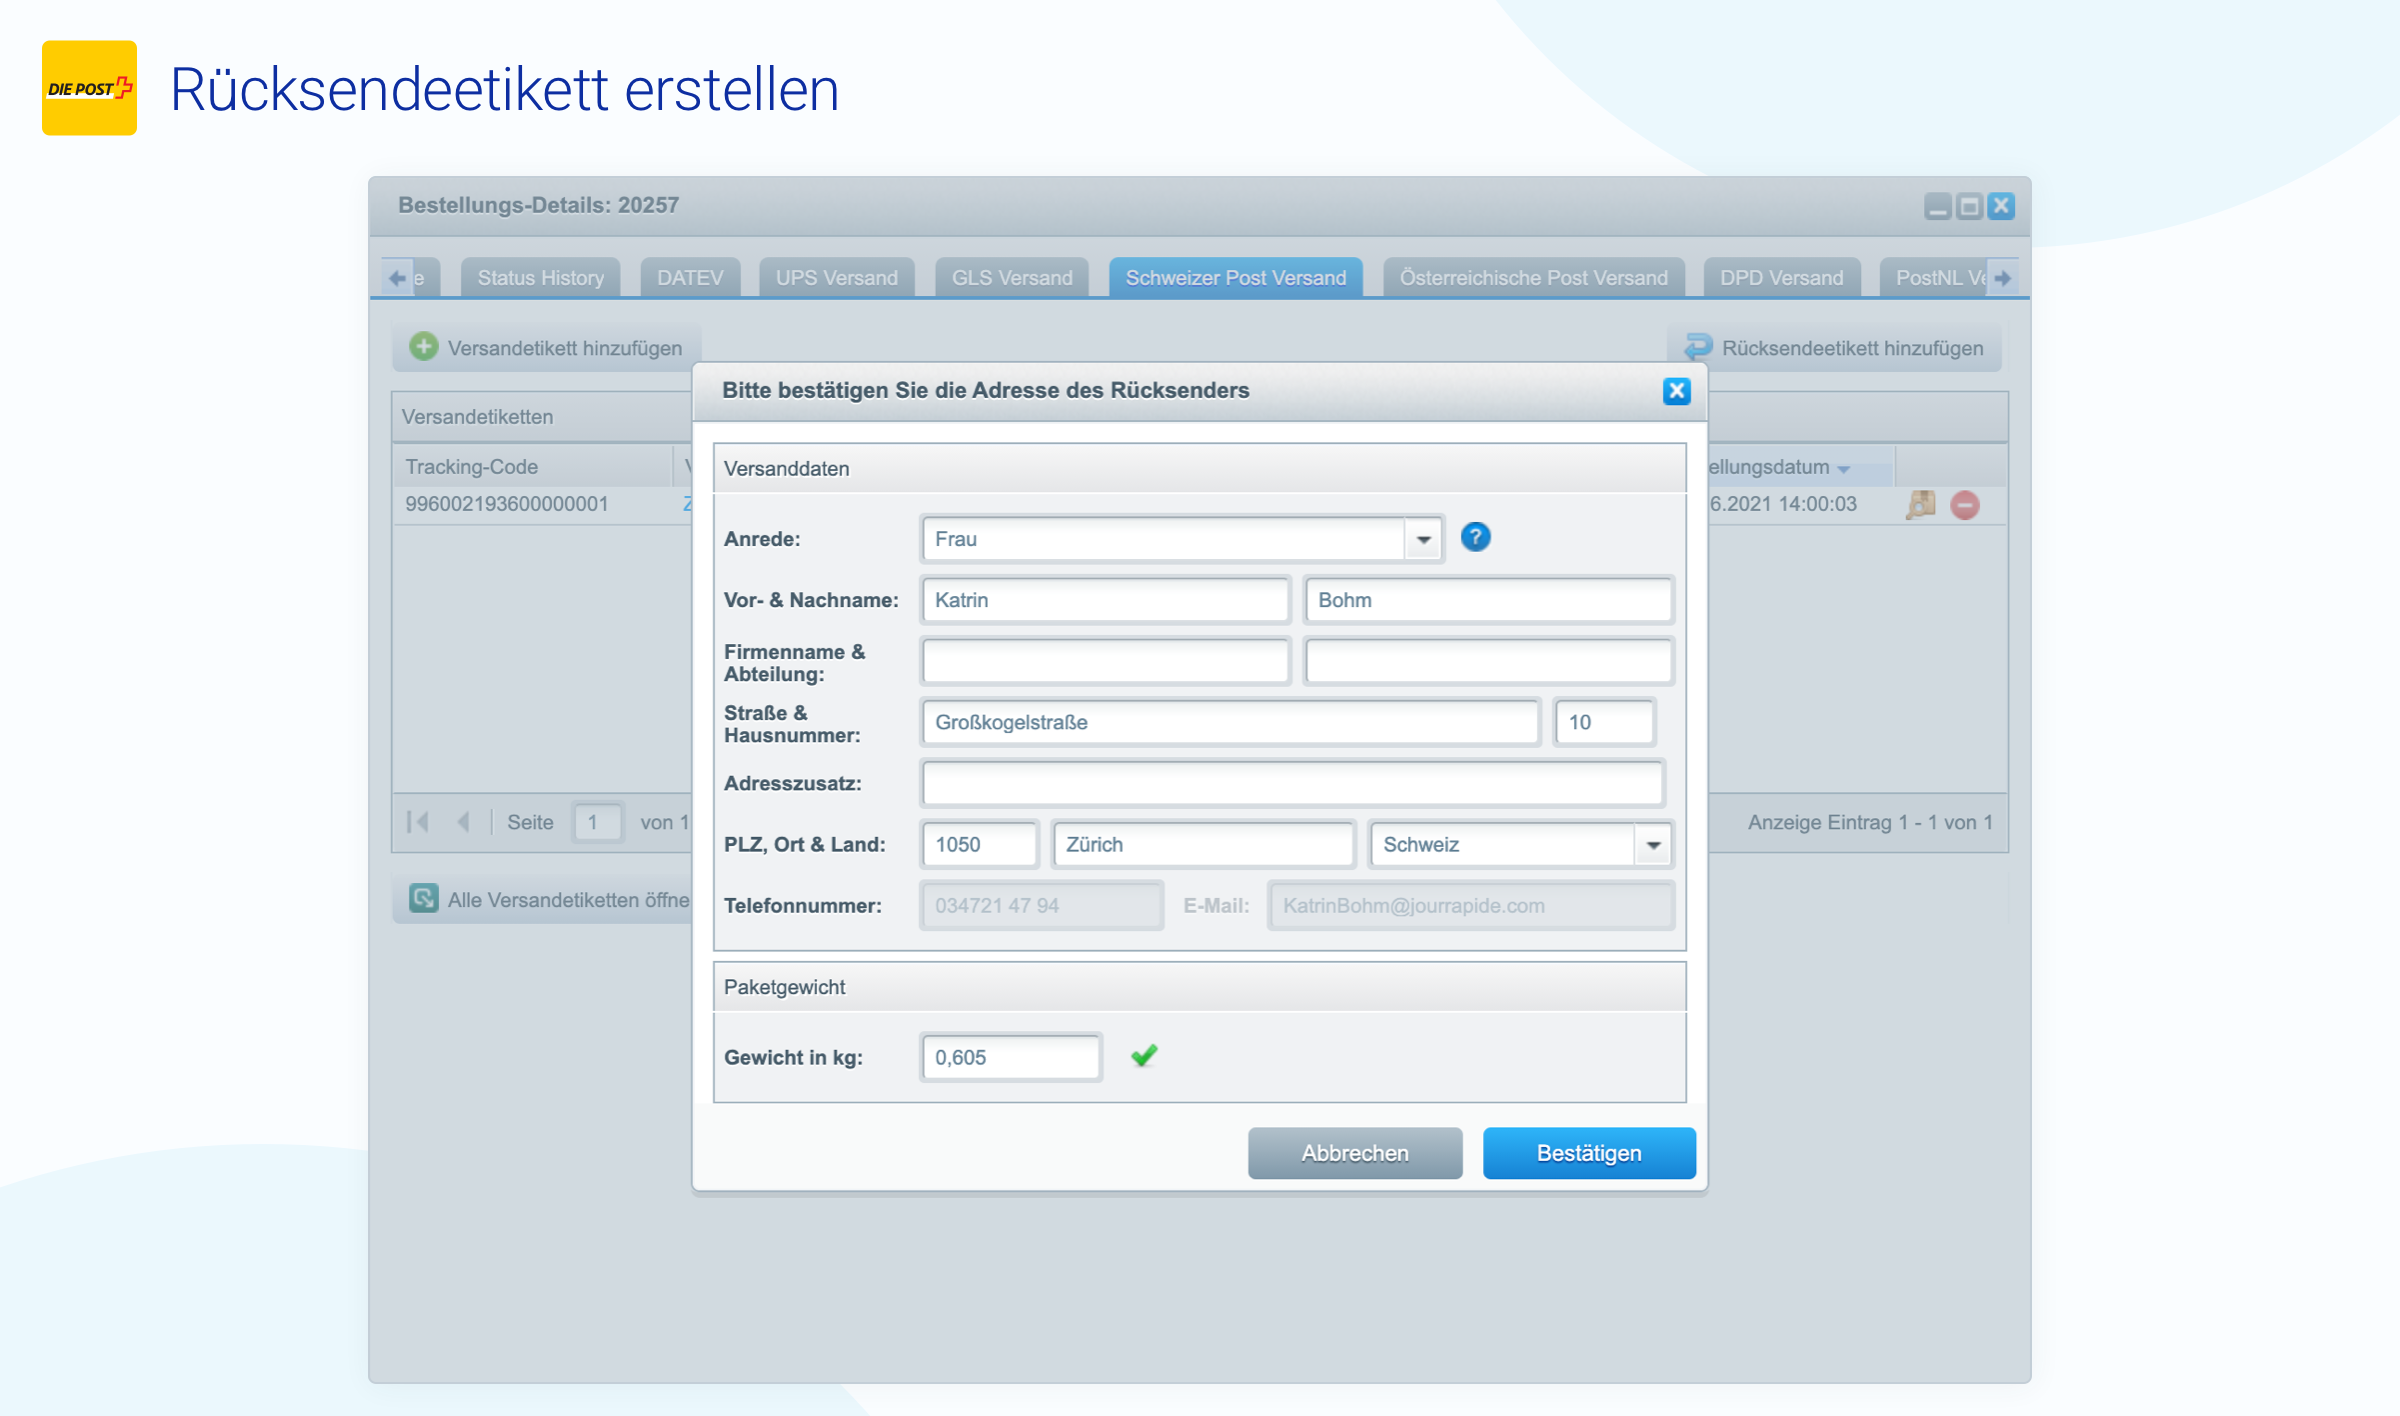Click the Alle Versandetiketten öffnen icon
The width and height of the screenshot is (2400, 1416).
(424, 898)
